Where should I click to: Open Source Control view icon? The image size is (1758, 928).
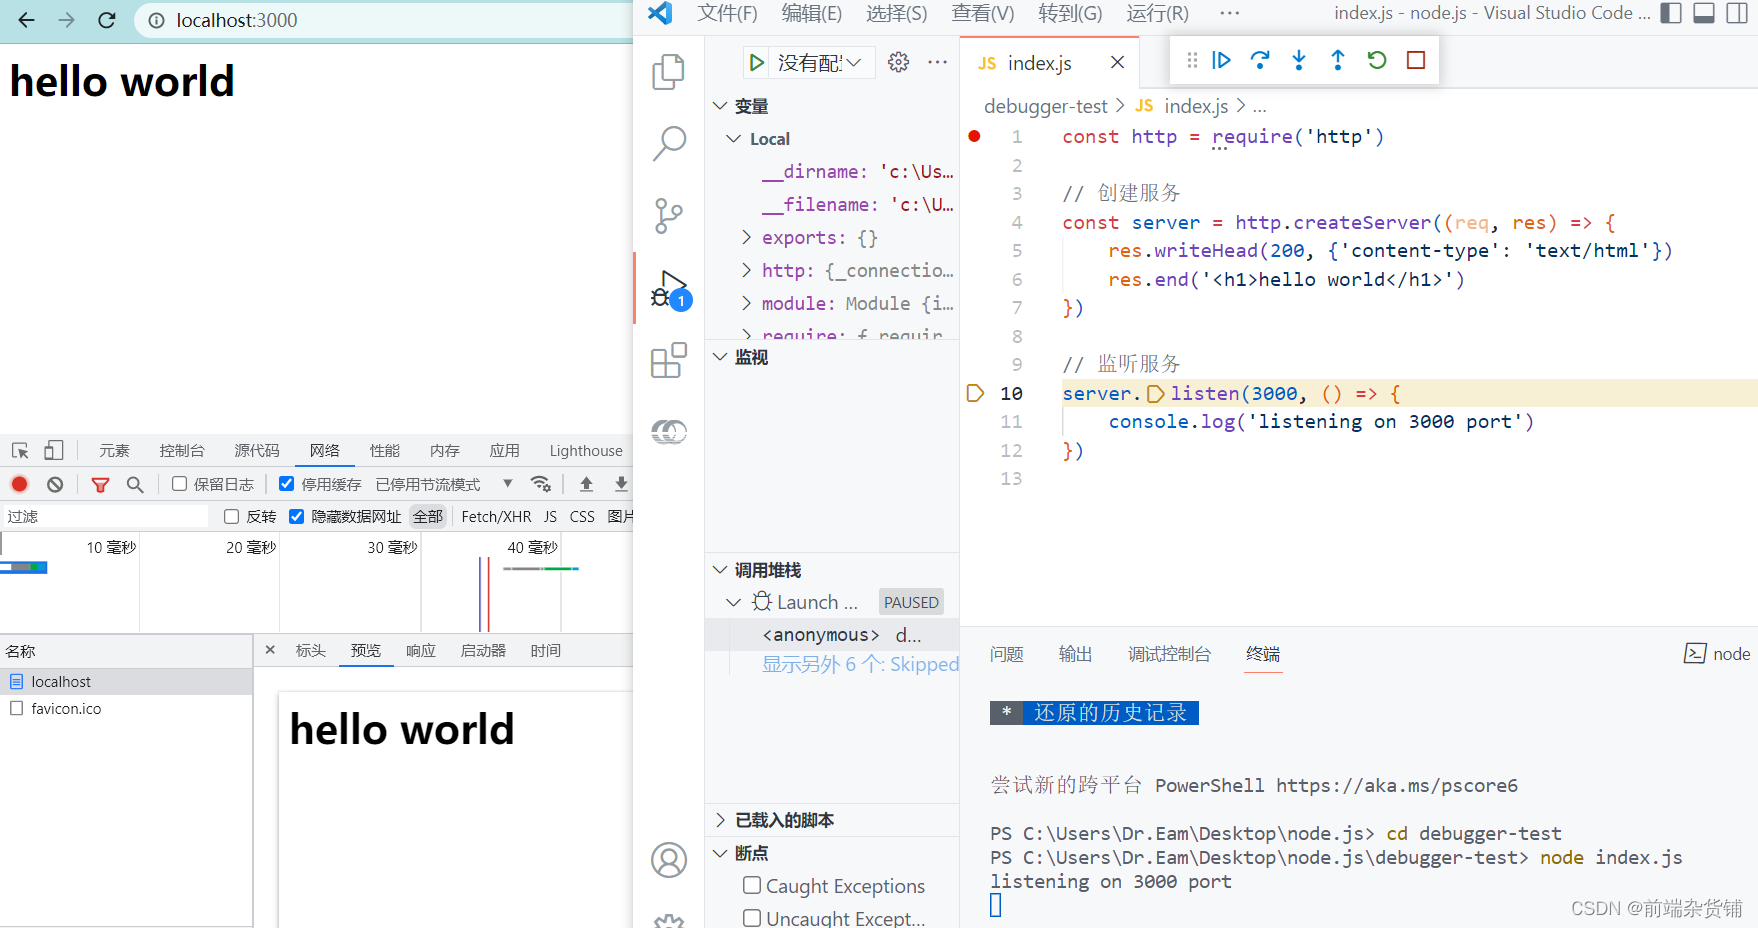coord(668,216)
